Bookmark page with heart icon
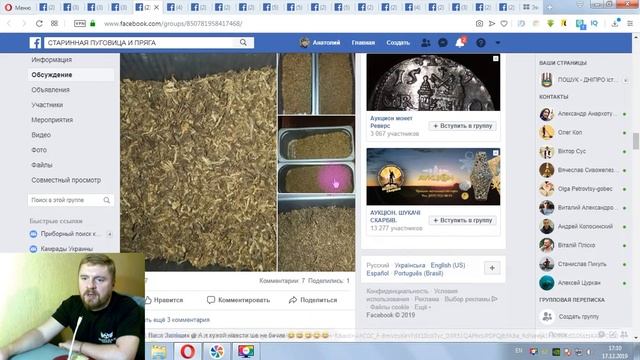Image resolution: width=640 pixels, height=360 pixels. click(504, 24)
